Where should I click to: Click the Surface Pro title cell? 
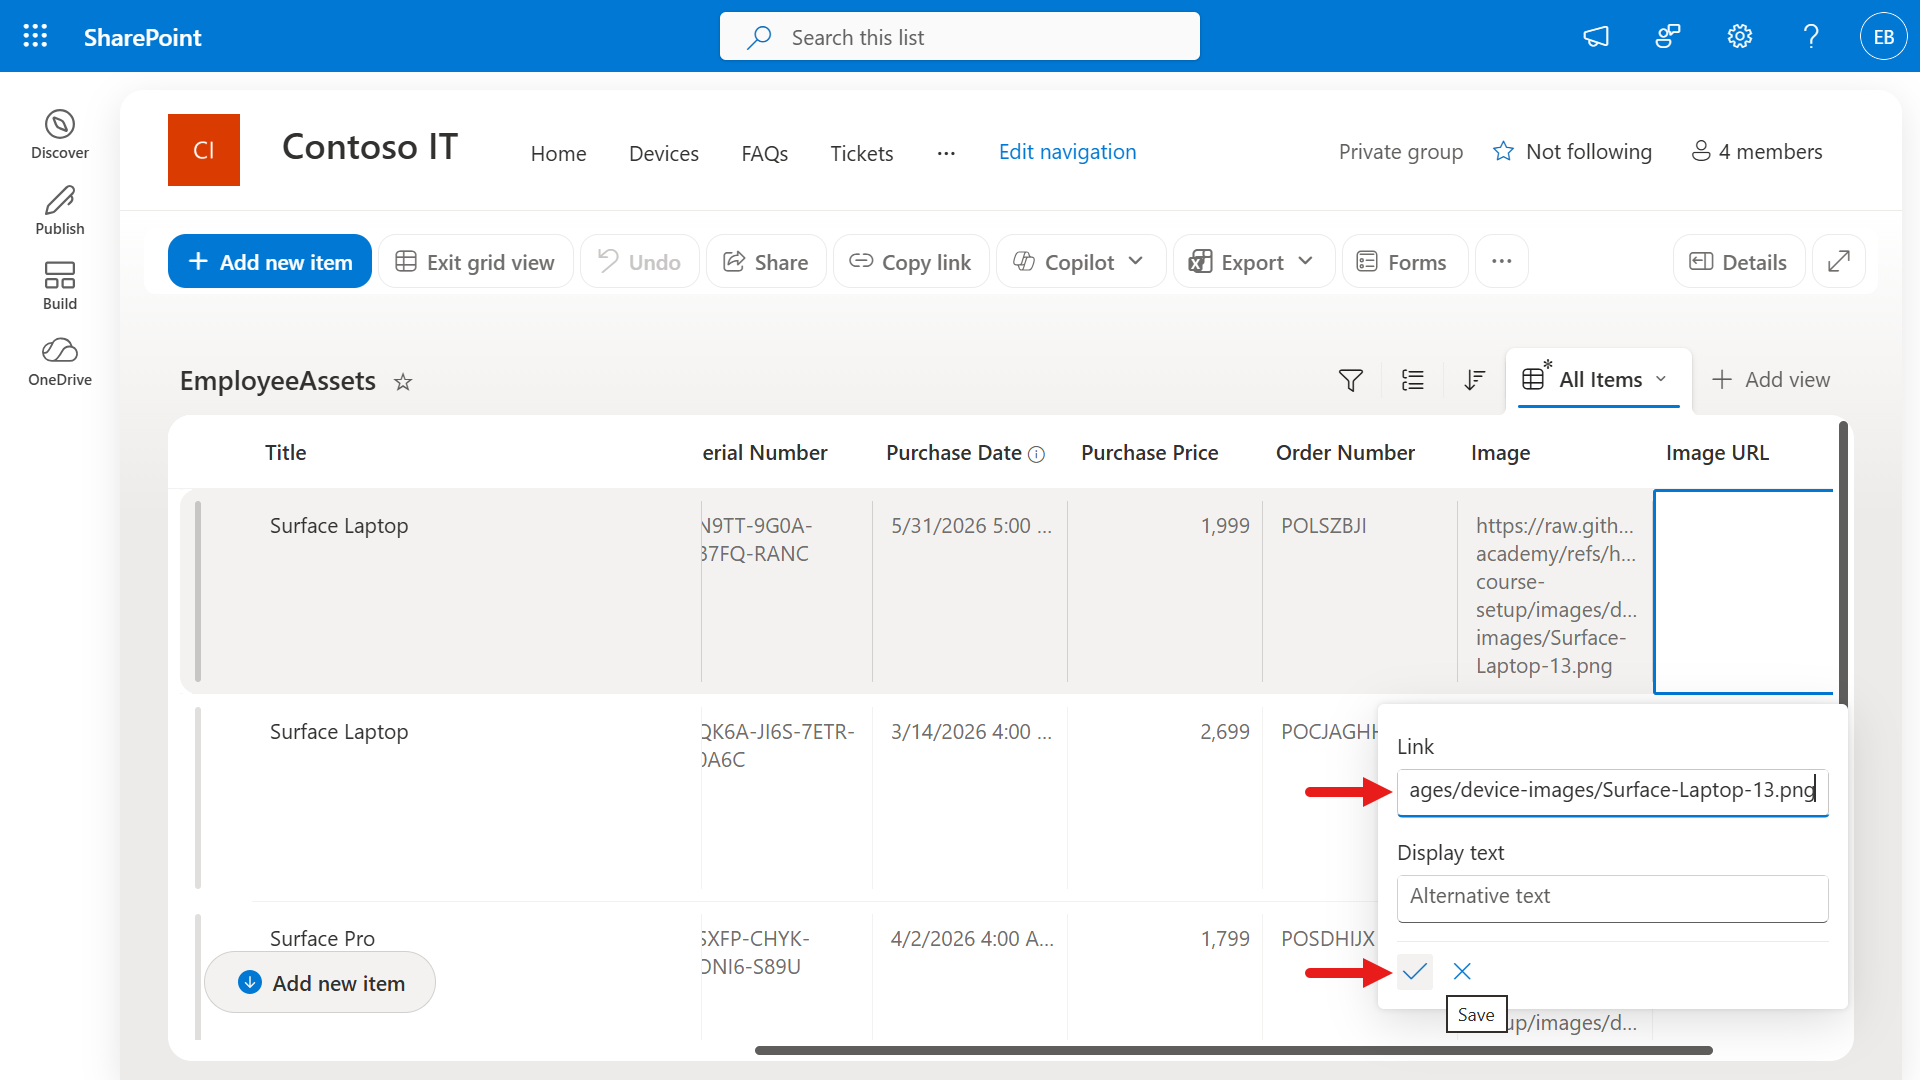pos(322,939)
